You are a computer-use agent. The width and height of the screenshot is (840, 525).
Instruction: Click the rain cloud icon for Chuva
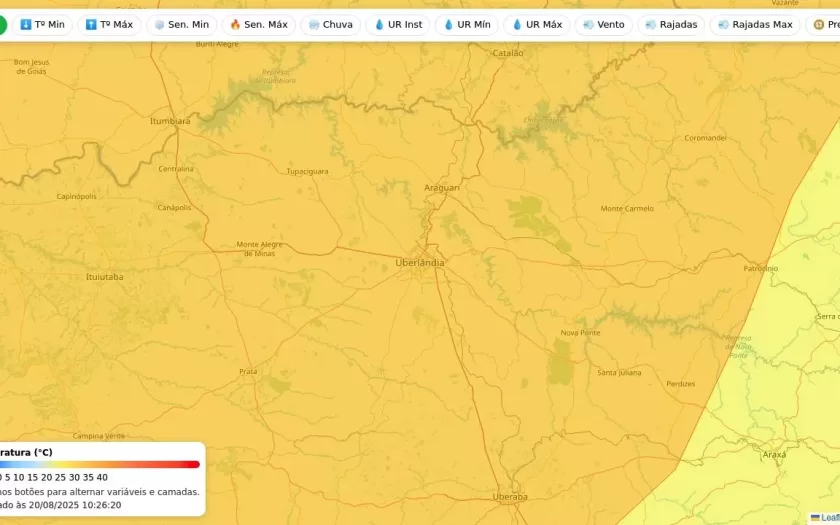click(314, 24)
